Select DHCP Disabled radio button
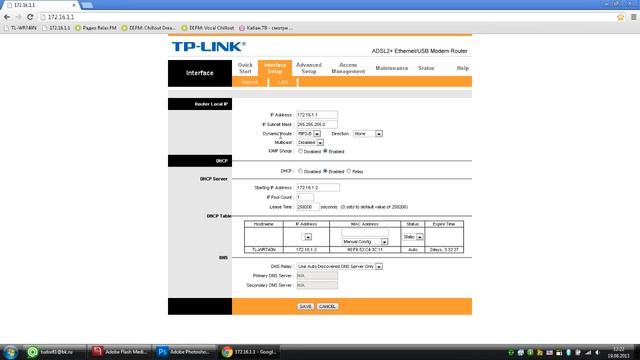This screenshot has height=360, width=640. pyautogui.click(x=300, y=171)
